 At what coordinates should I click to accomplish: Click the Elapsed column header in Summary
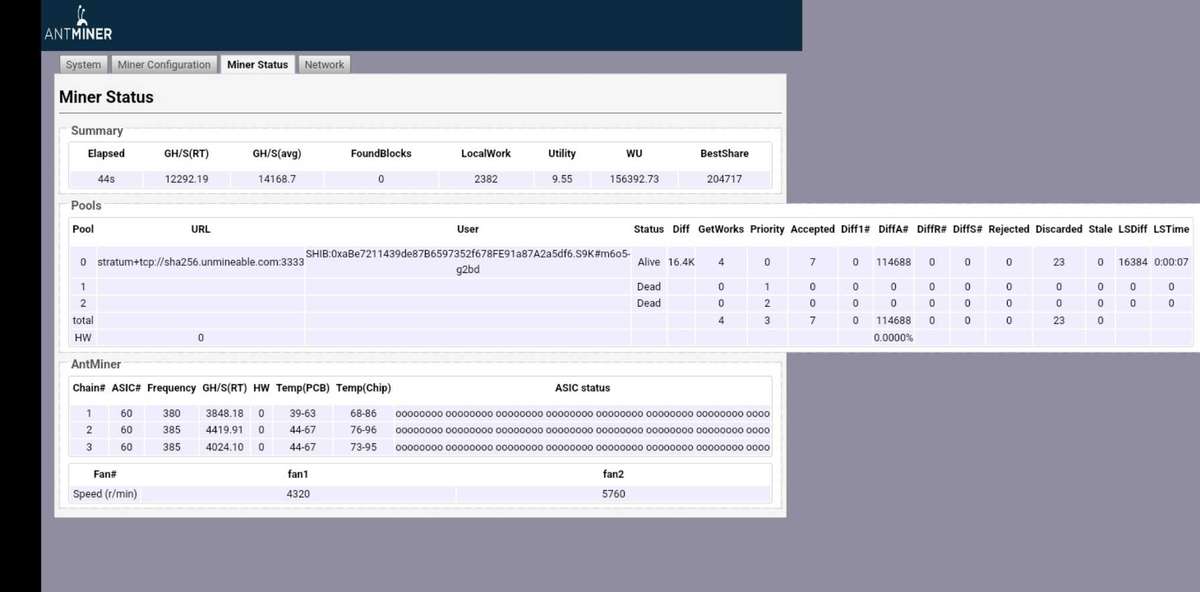click(x=106, y=154)
